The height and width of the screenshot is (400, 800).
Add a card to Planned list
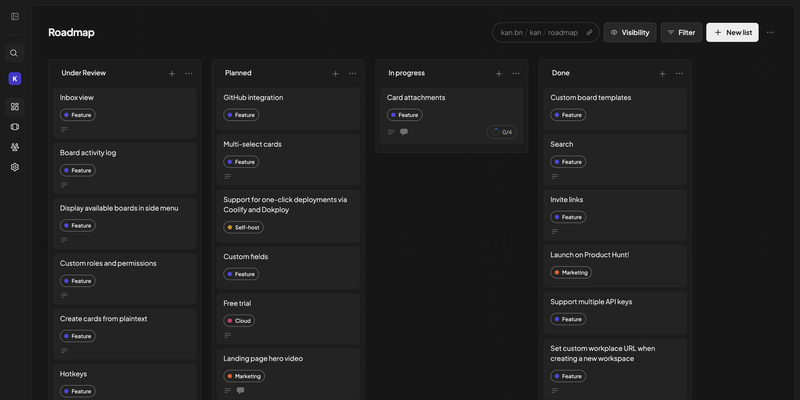tap(335, 73)
